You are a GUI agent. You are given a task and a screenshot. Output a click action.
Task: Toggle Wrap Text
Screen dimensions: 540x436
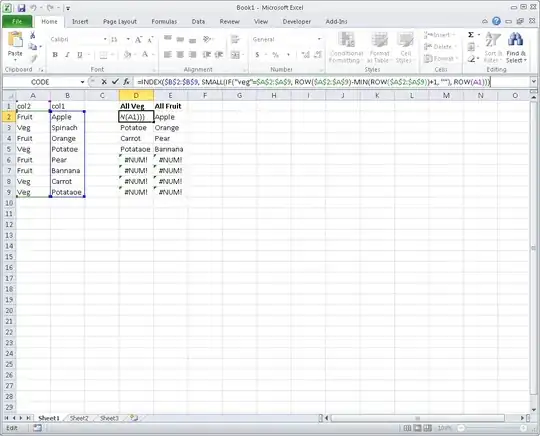tap(235, 39)
